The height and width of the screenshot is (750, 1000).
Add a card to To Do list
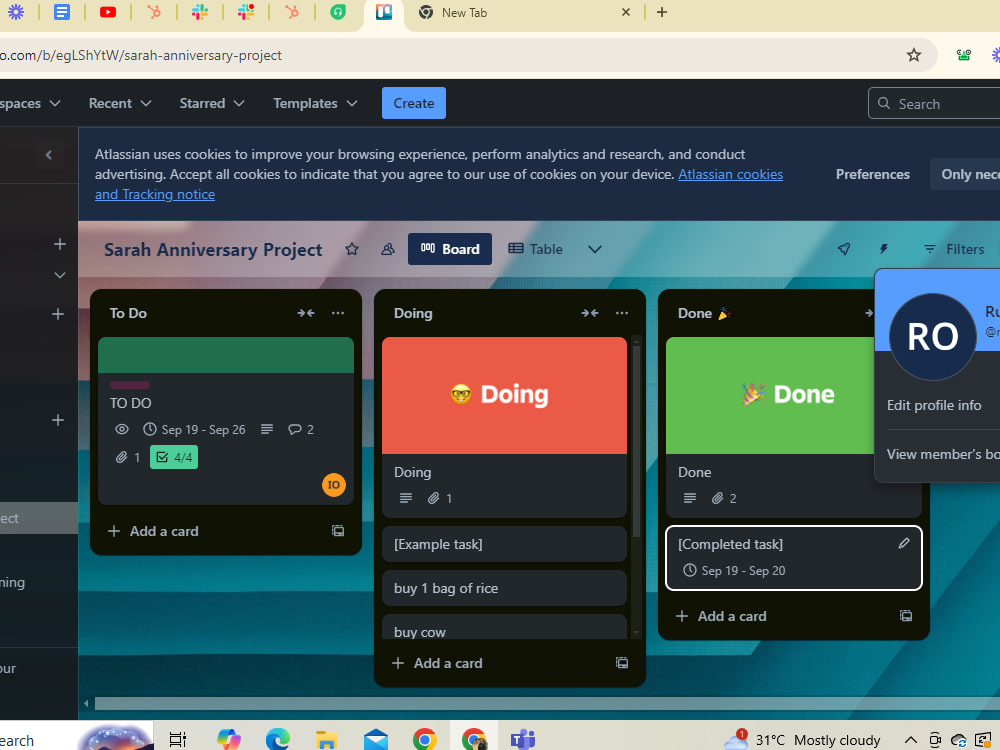[154, 531]
